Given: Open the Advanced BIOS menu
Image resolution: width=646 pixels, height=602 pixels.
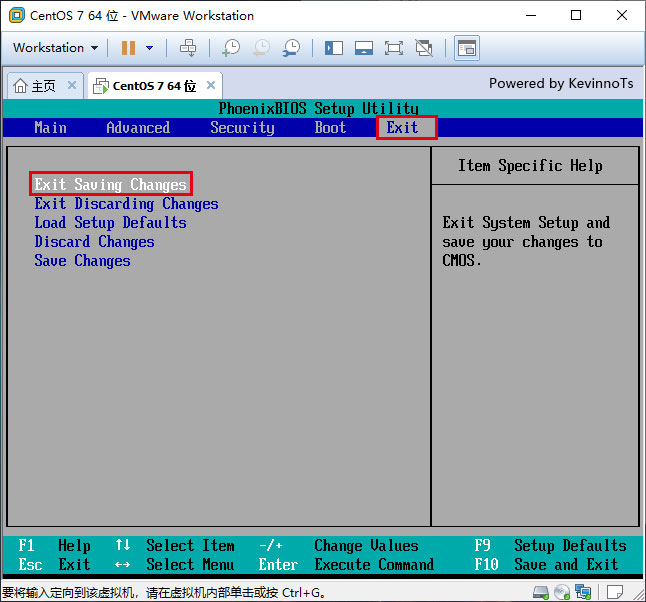Looking at the screenshot, I should click(x=138, y=128).
